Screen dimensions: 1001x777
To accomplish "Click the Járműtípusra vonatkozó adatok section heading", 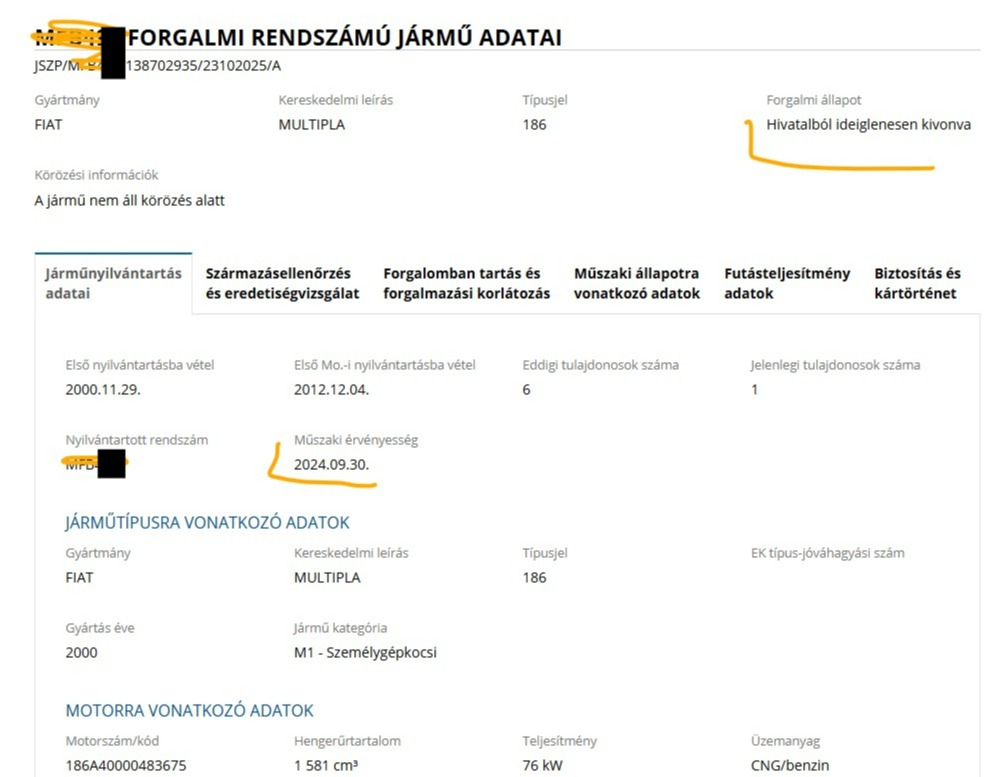I will click(x=207, y=523).
